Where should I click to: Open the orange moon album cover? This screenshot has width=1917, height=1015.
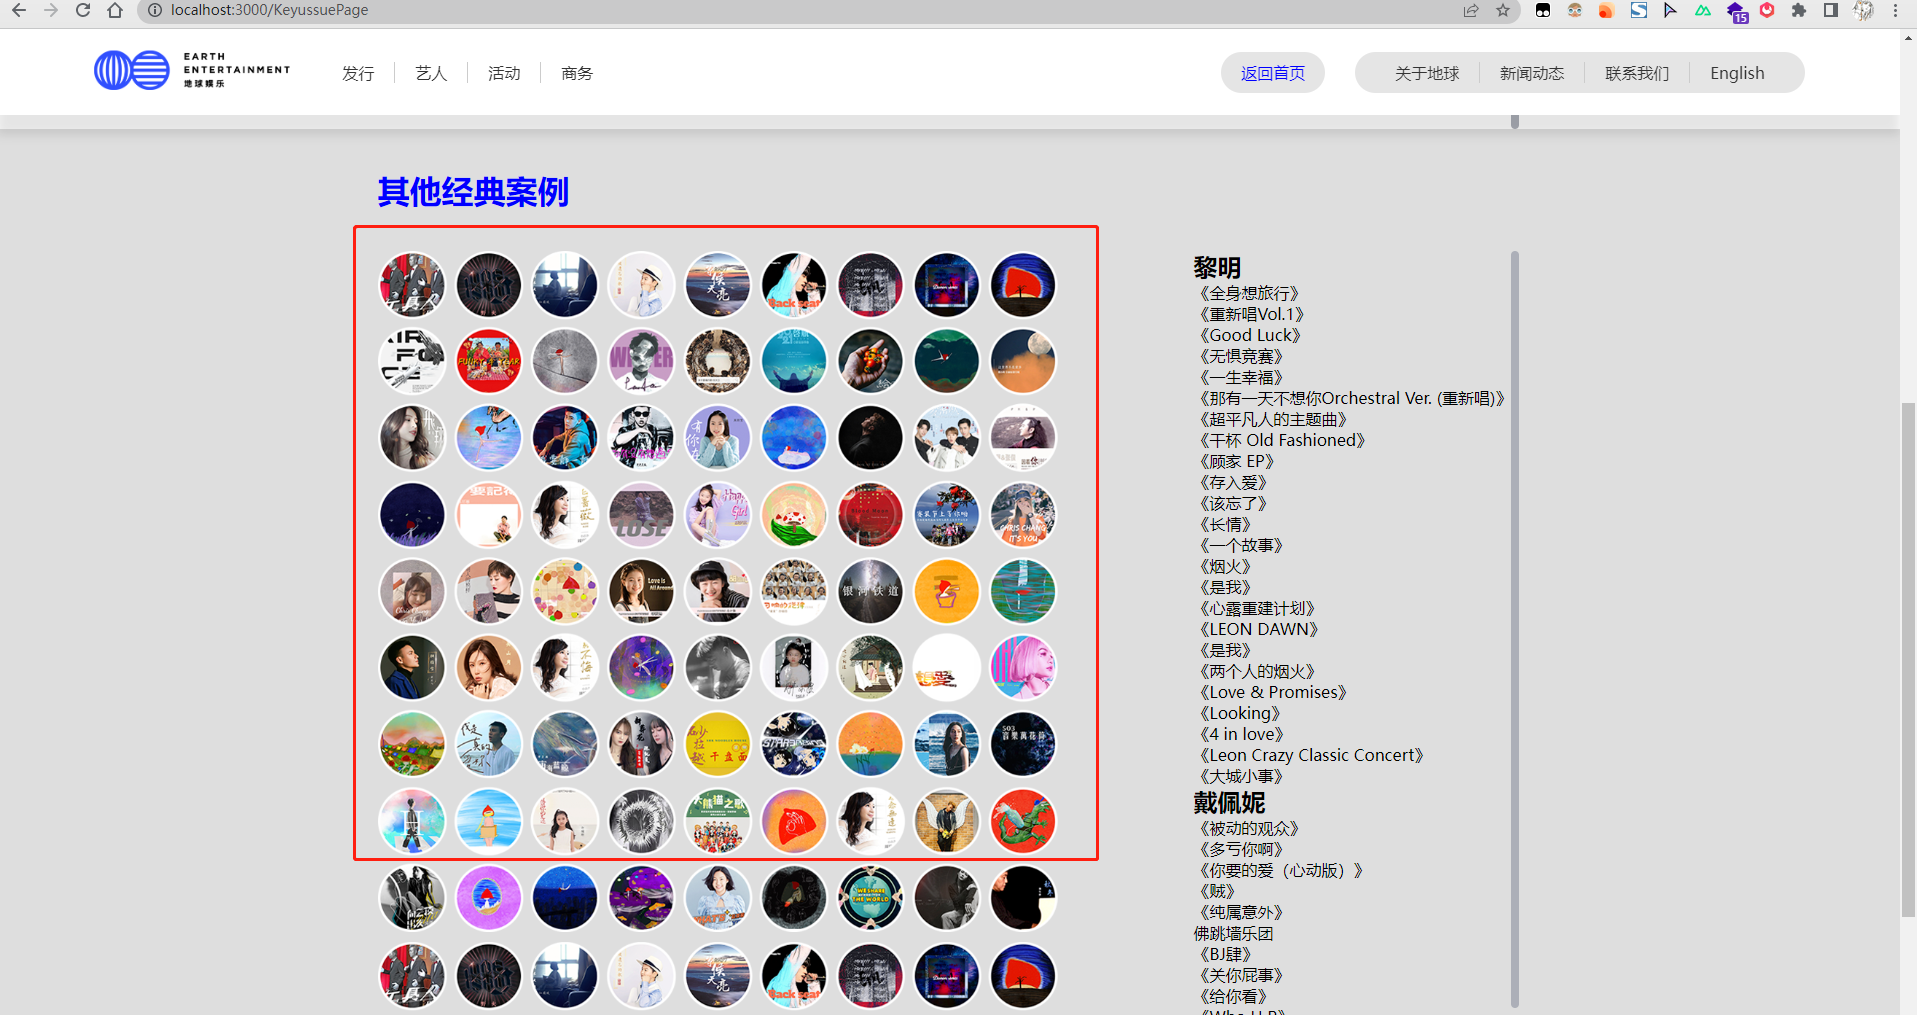click(x=1023, y=361)
